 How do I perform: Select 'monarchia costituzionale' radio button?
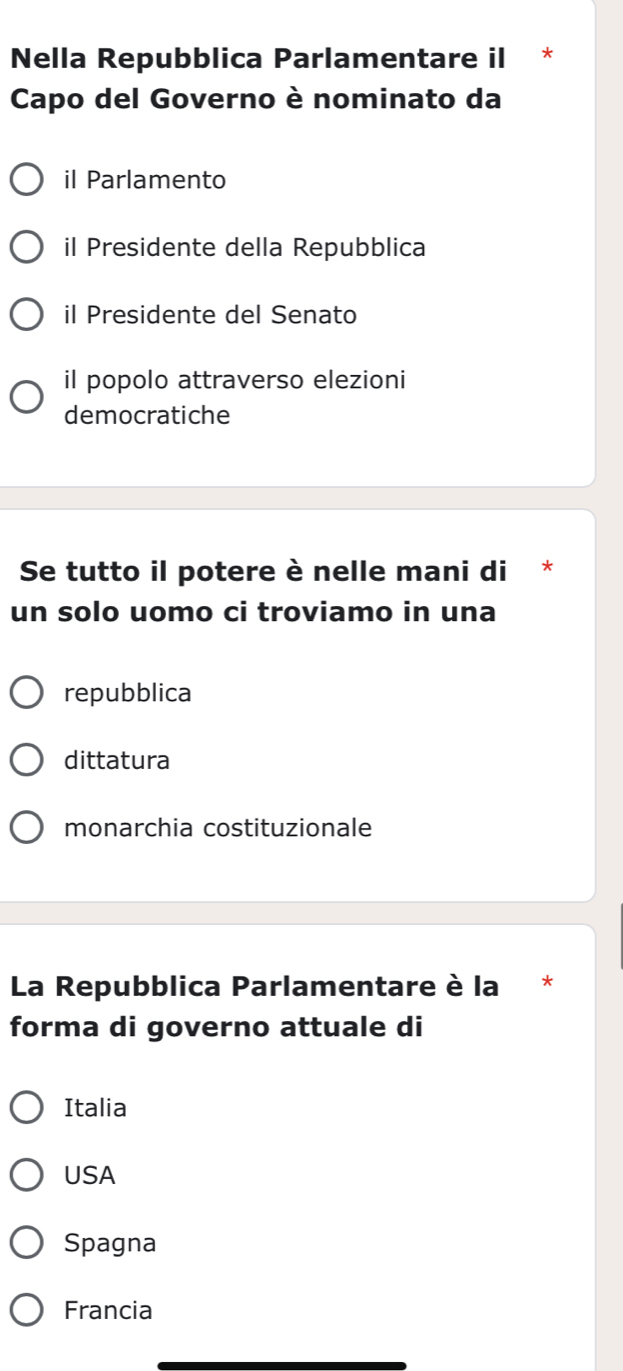[x=27, y=829]
